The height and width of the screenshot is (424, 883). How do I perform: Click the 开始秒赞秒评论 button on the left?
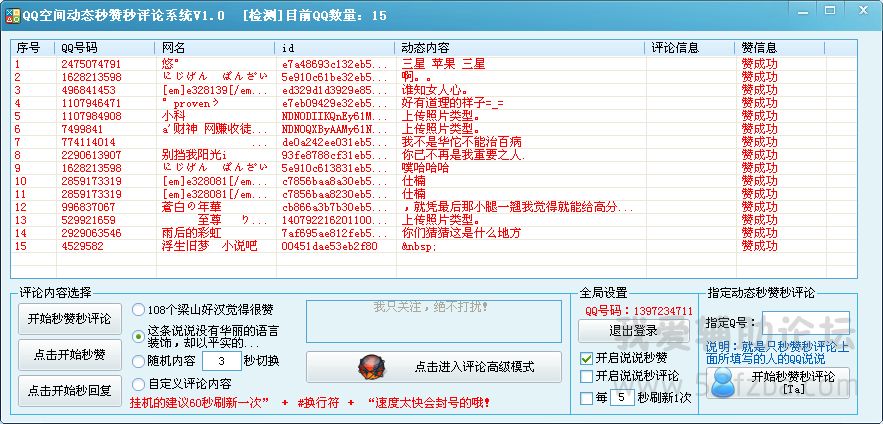[70, 319]
